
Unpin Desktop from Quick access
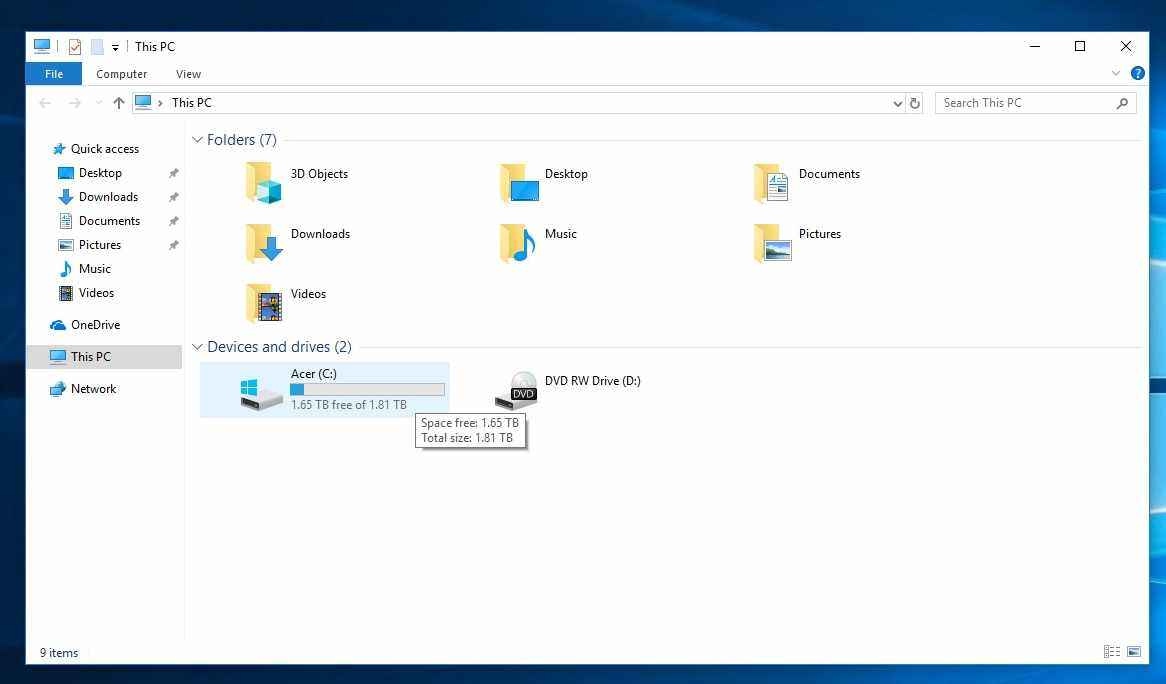[173, 173]
